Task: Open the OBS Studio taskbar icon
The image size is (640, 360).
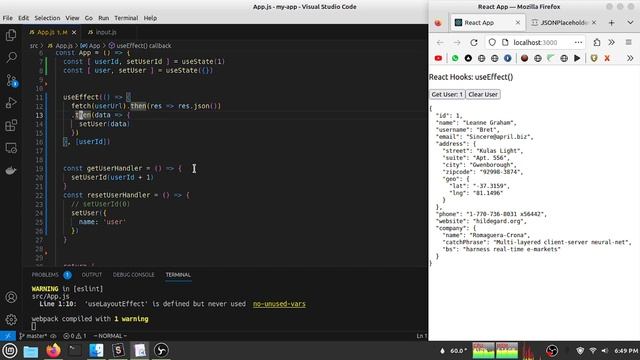Action: (161, 350)
